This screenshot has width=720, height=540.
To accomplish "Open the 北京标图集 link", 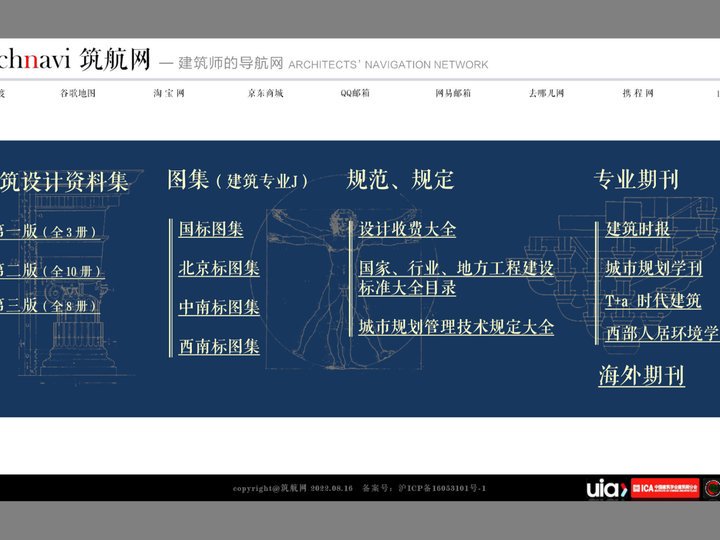I will [x=219, y=268].
